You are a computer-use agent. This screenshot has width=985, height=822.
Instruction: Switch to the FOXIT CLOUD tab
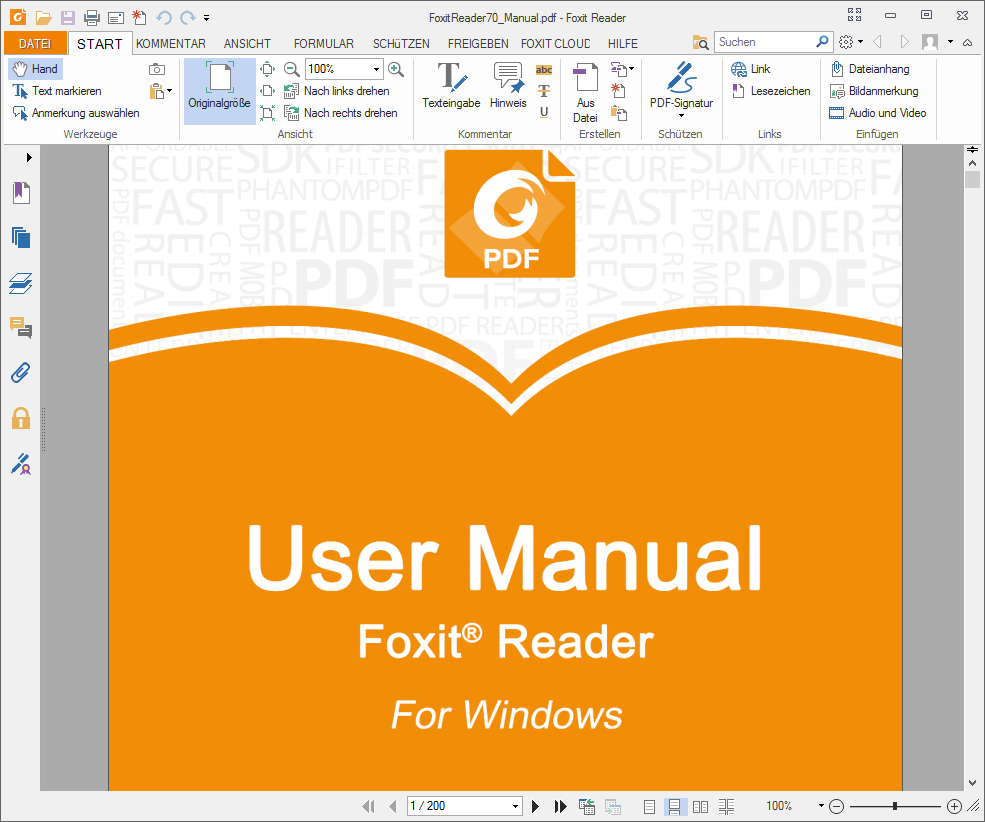click(555, 43)
